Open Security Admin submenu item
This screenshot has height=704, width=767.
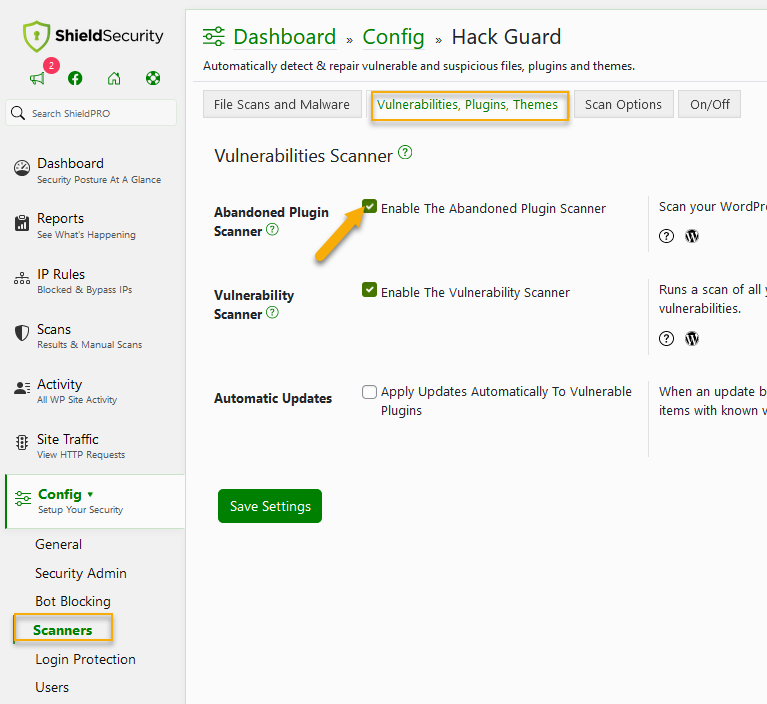pos(81,573)
